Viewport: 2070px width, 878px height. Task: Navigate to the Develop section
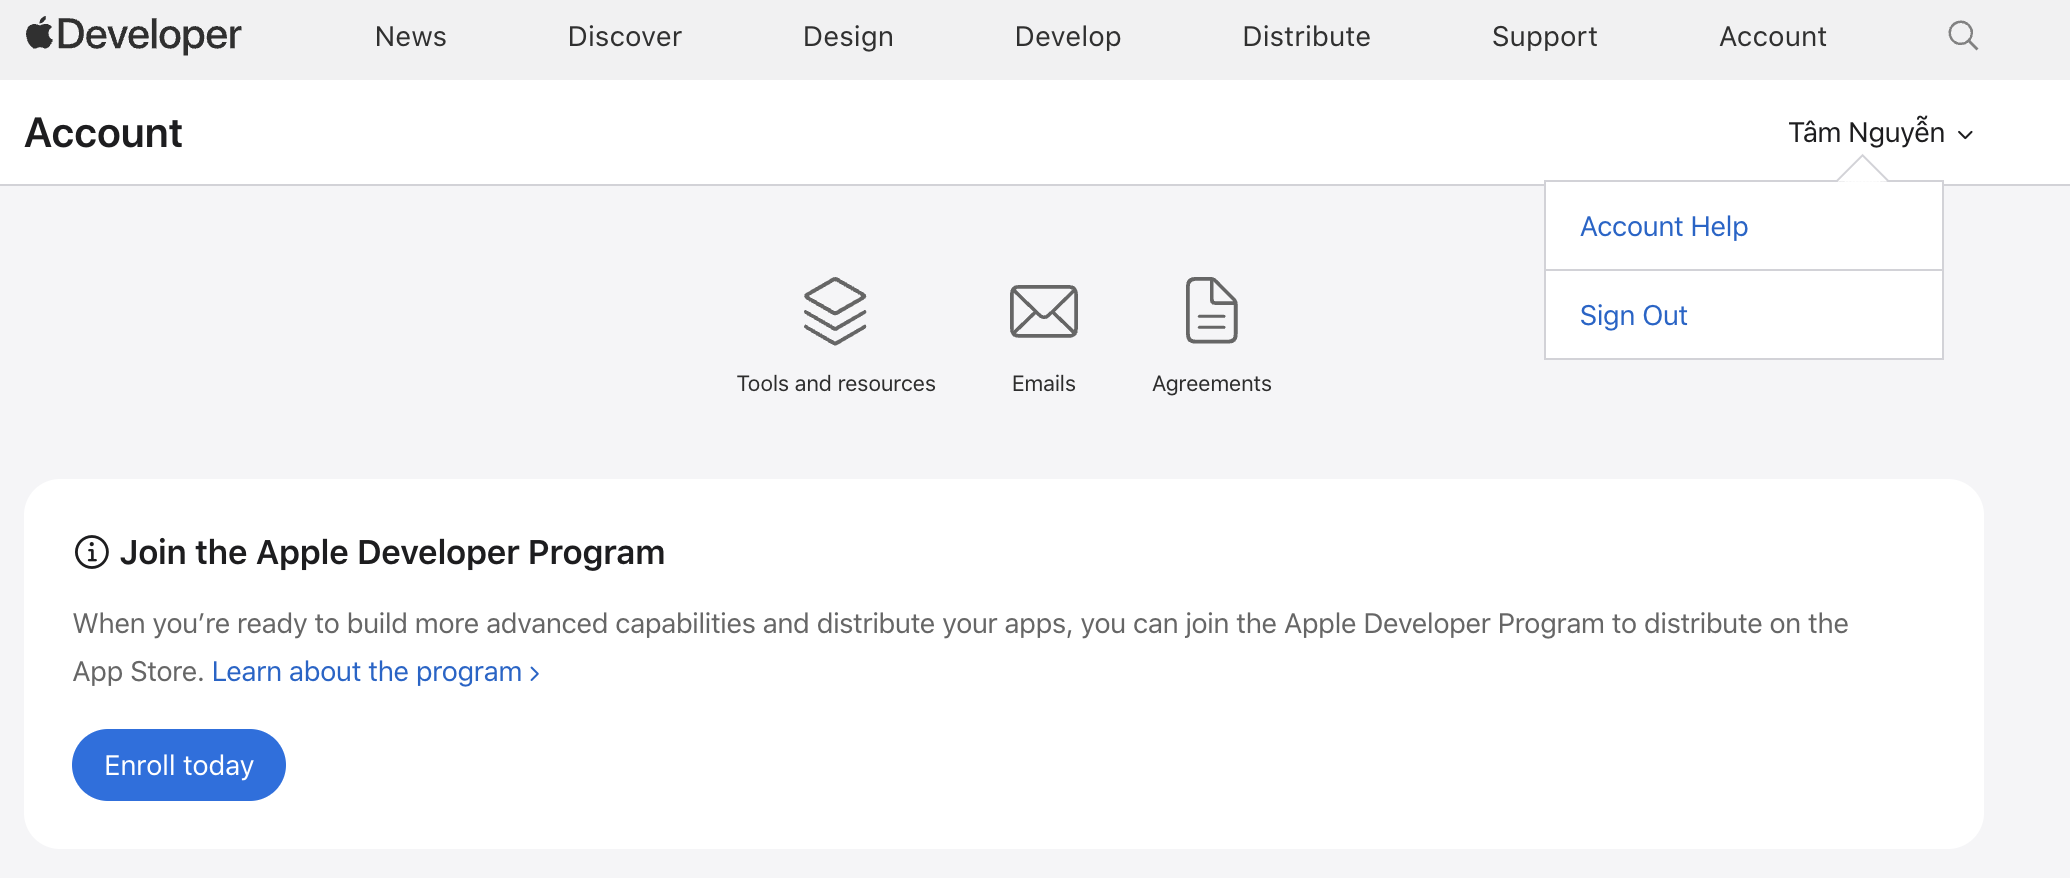point(1068,37)
